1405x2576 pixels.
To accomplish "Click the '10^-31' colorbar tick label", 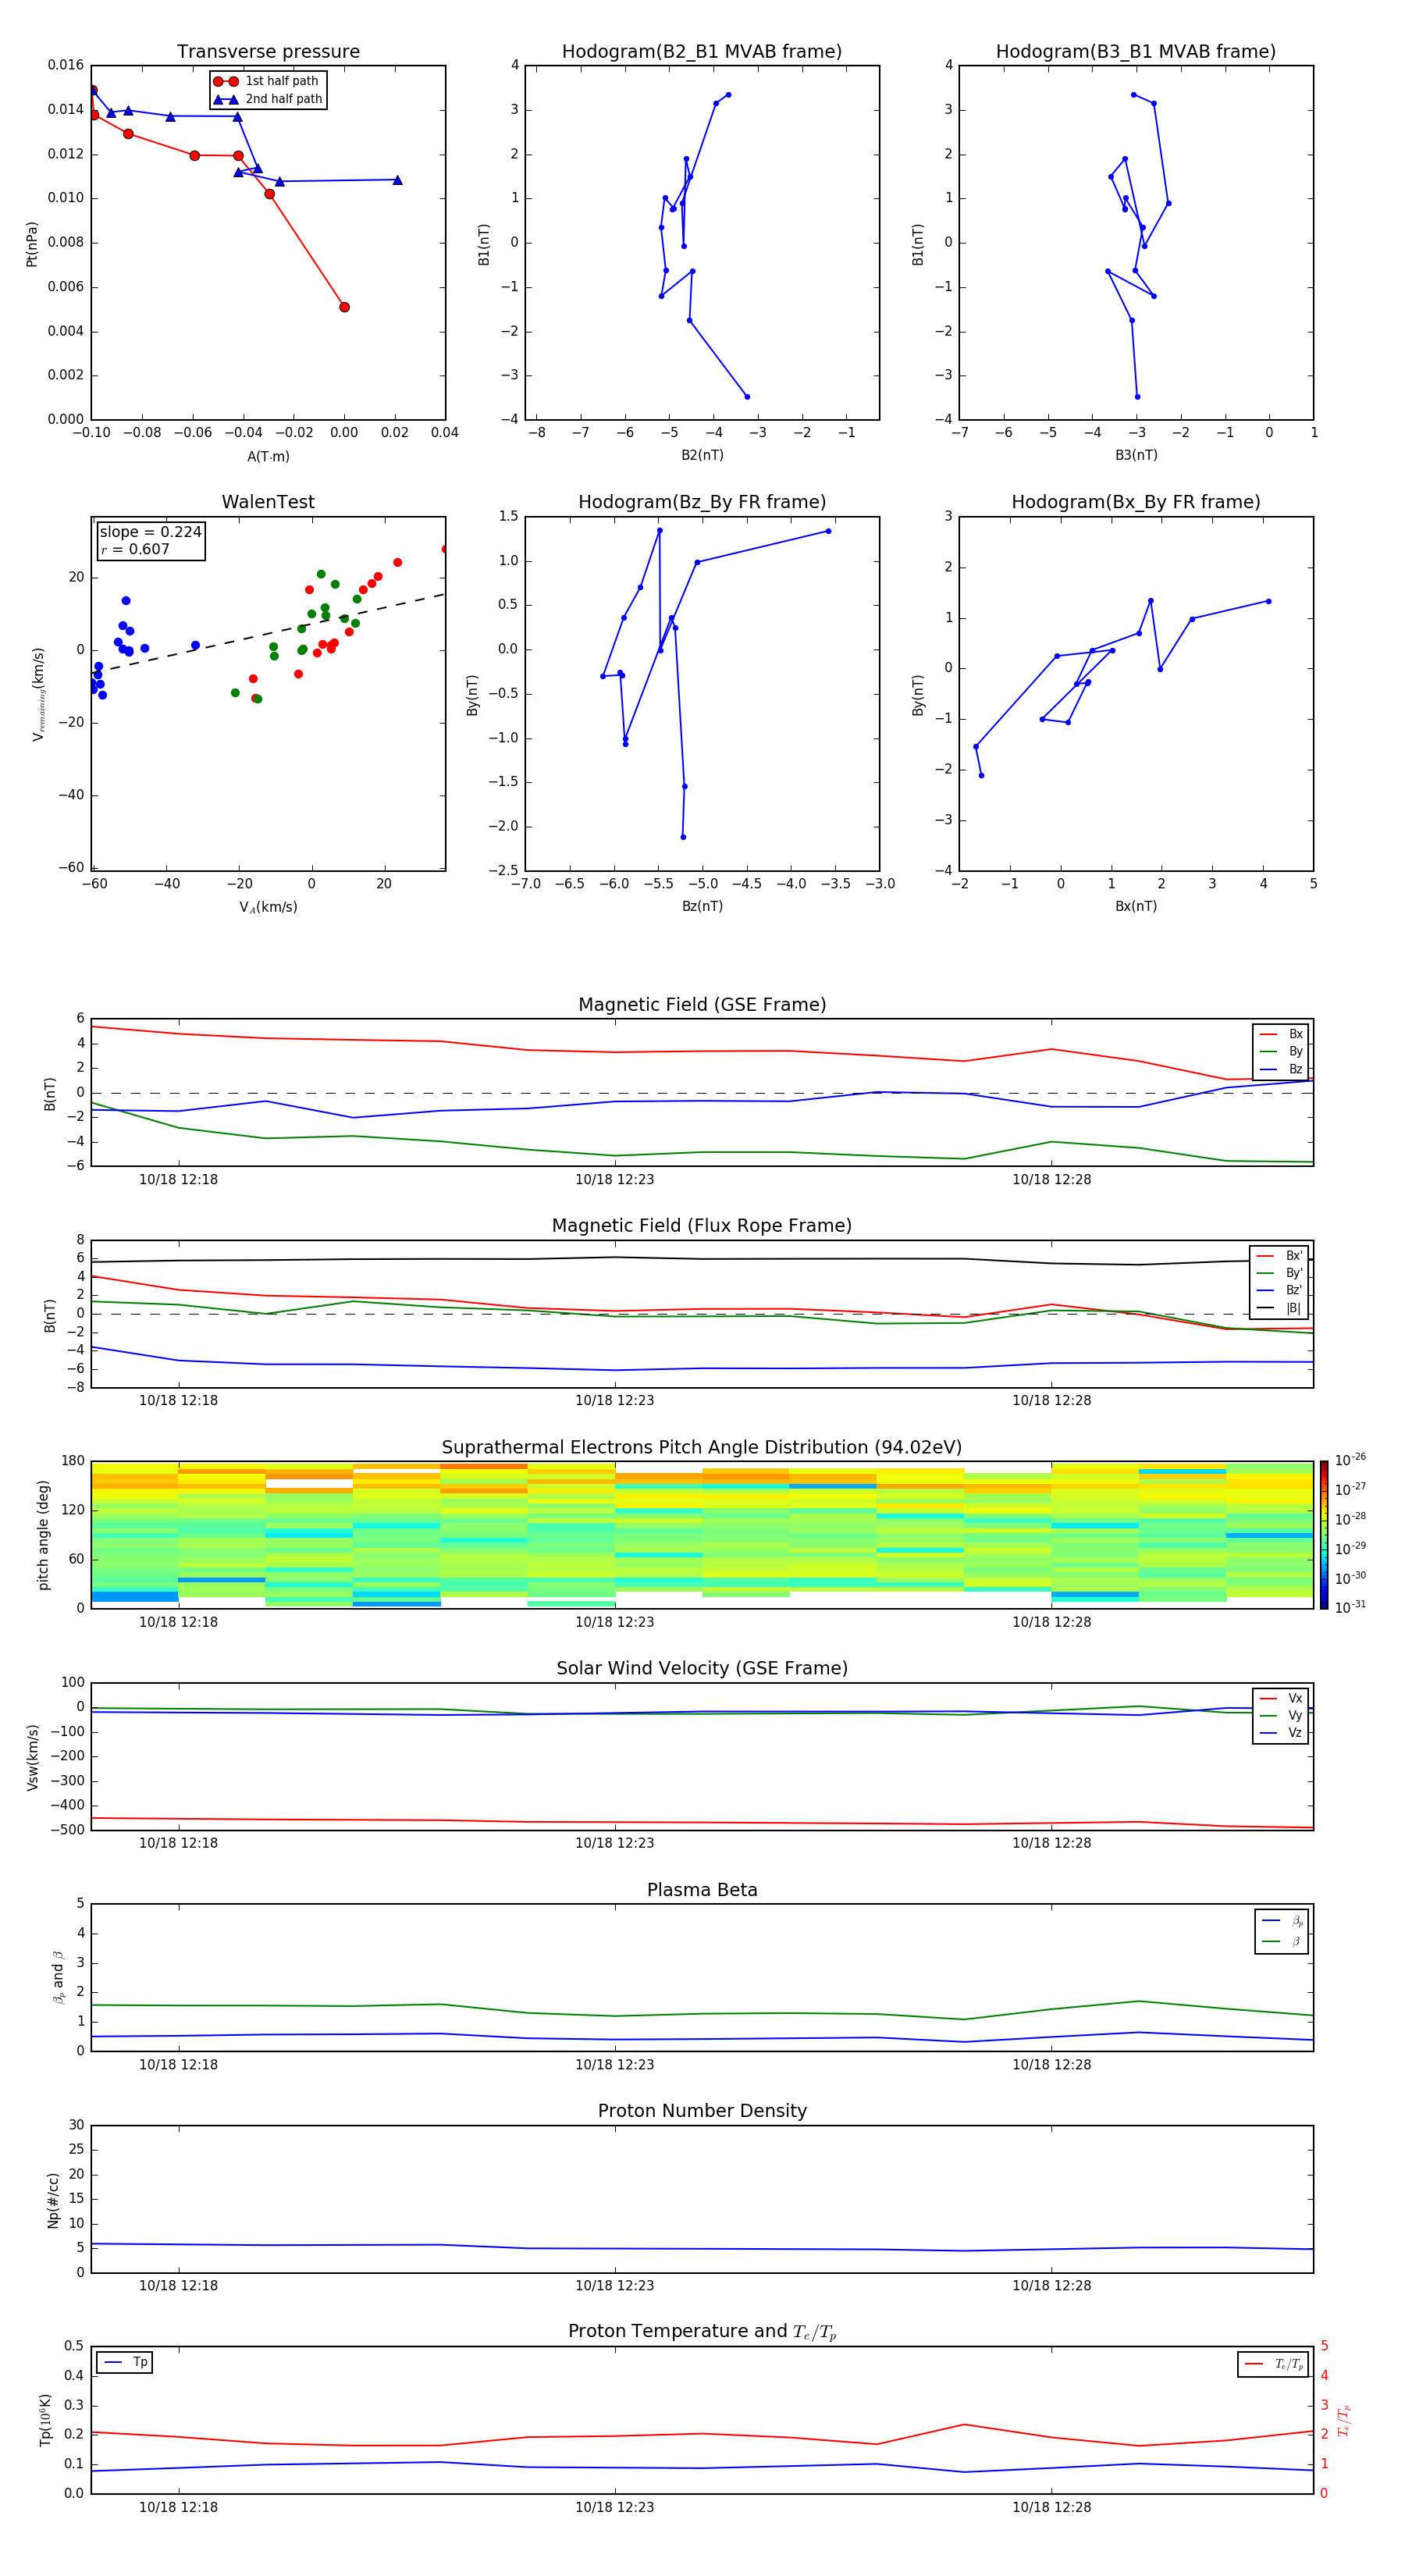I will point(1350,1607).
